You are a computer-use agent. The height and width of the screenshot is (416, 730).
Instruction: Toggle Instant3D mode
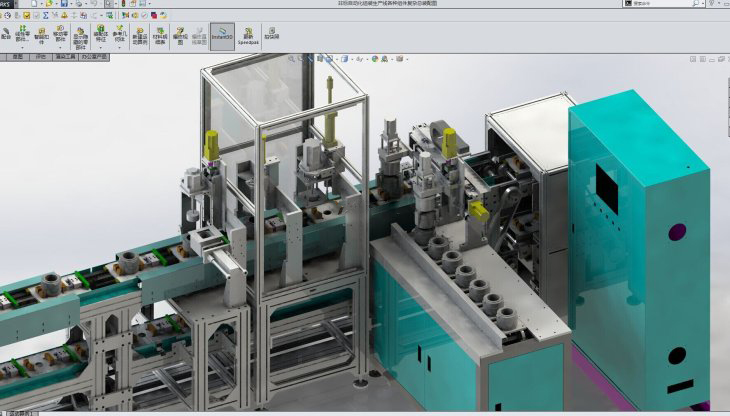(223, 35)
